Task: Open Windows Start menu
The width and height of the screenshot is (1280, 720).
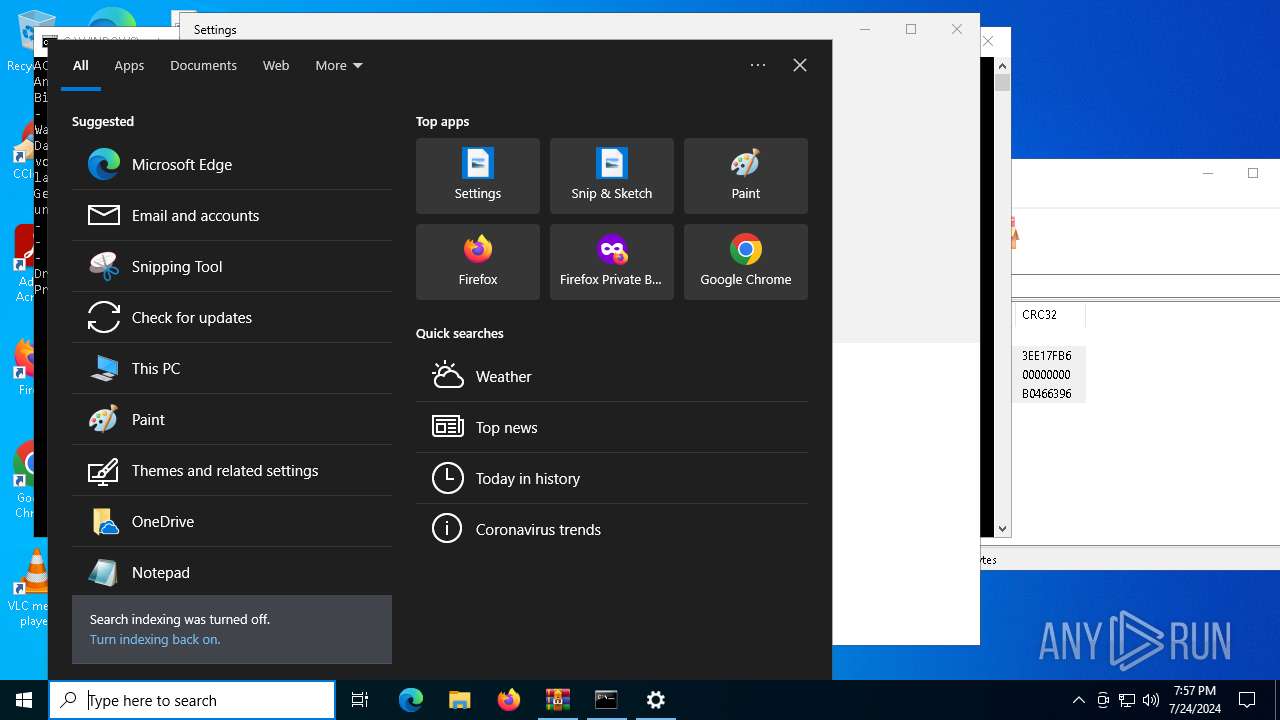Action: point(24,700)
